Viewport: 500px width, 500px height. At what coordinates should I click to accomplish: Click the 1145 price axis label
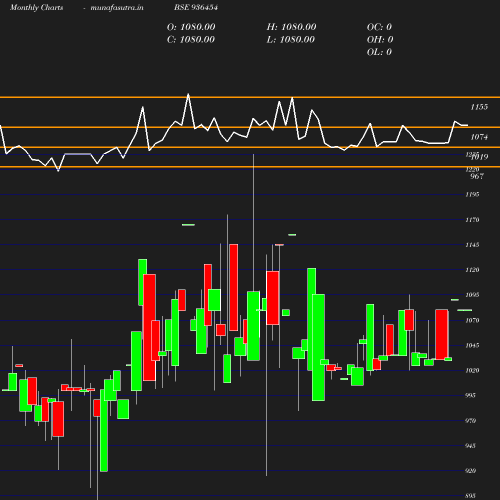pos(472,245)
